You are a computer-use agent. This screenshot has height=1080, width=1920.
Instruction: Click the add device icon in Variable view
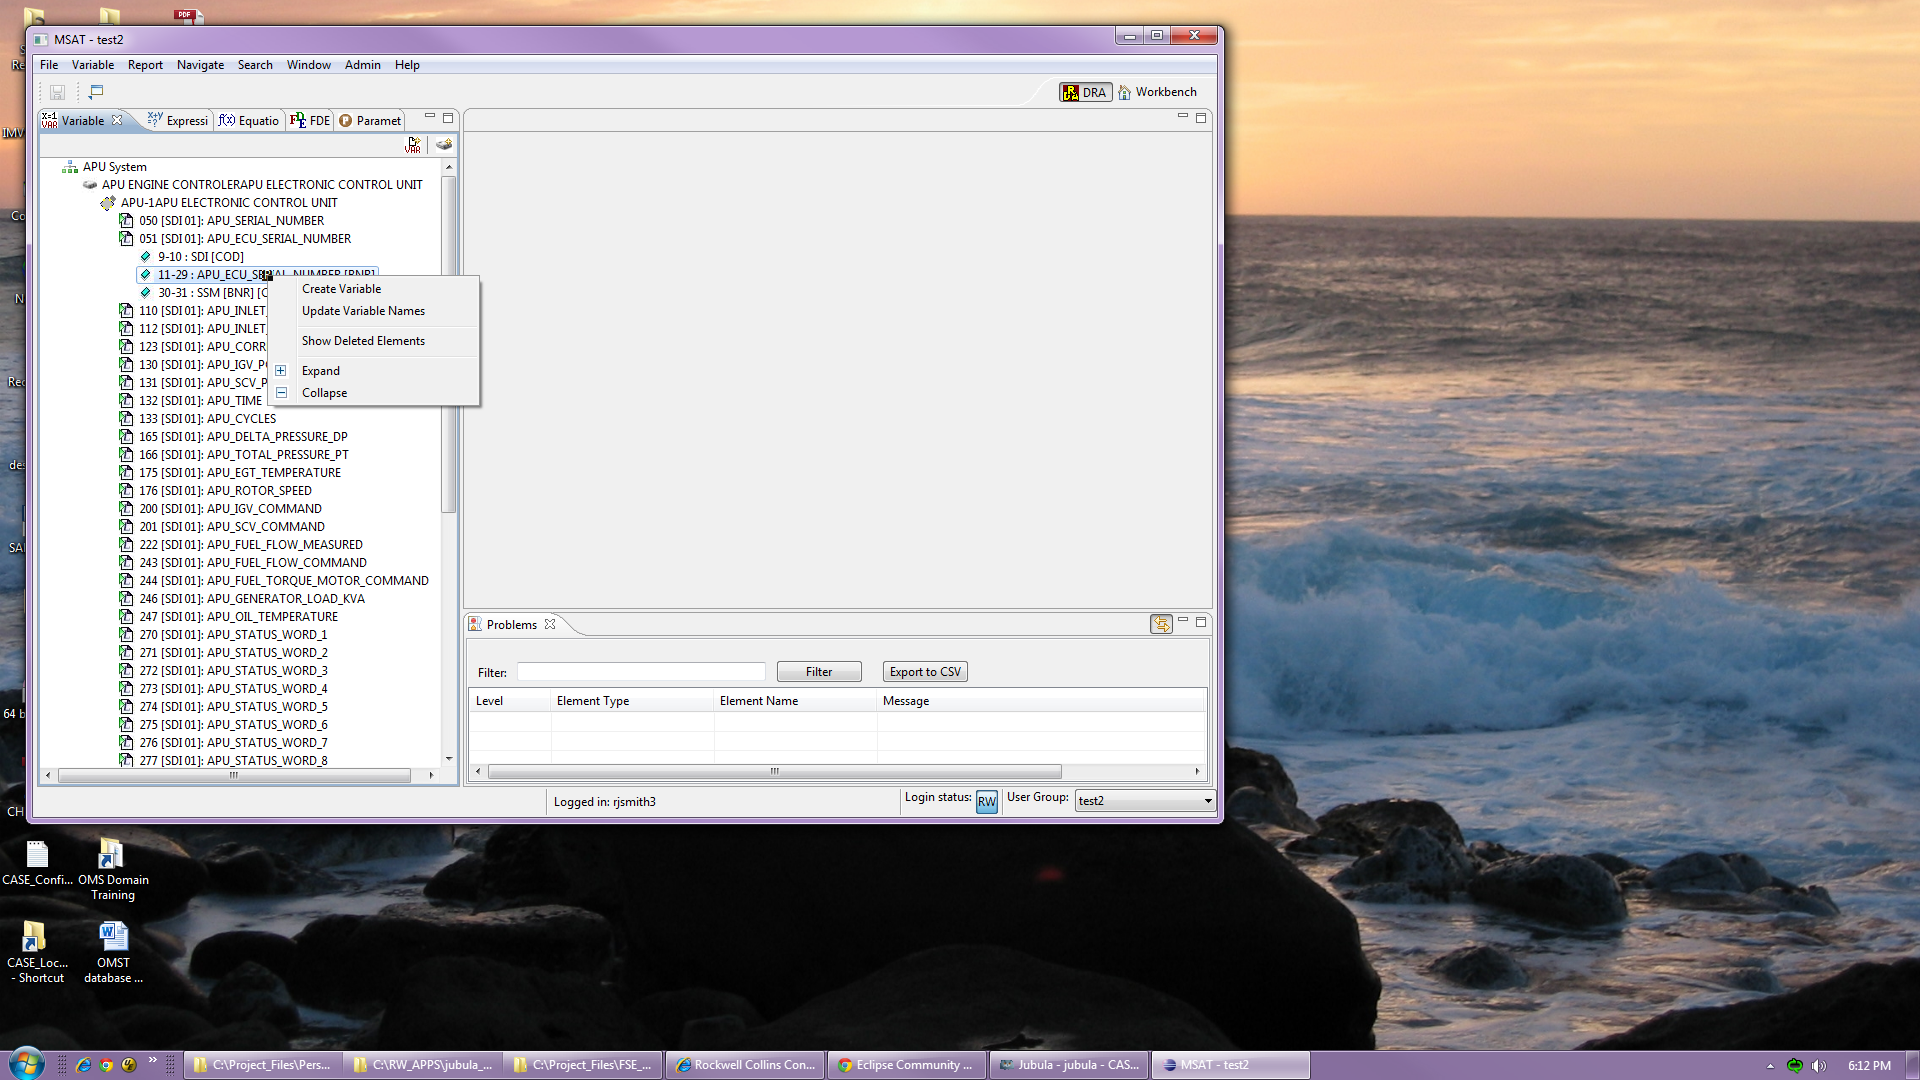(444, 145)
